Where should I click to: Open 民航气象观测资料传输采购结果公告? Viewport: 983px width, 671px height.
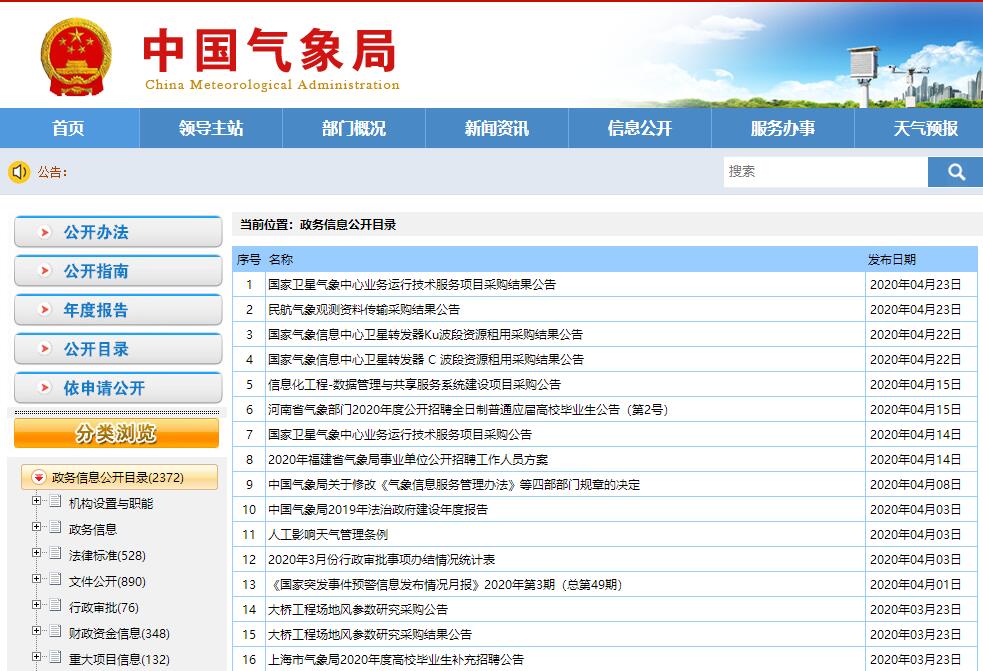pos(364,310)
